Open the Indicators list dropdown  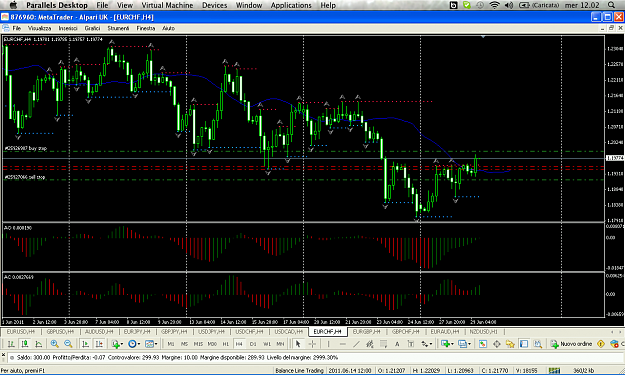pos(117,344)
